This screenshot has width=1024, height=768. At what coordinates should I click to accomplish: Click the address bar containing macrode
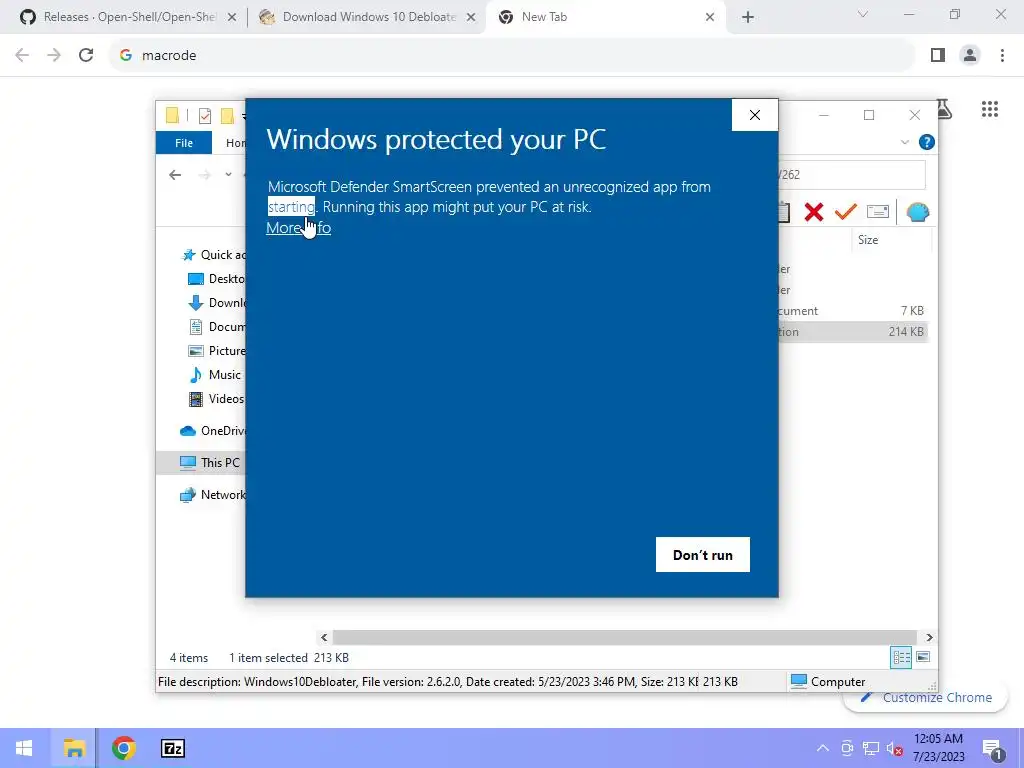pos(512,56)
